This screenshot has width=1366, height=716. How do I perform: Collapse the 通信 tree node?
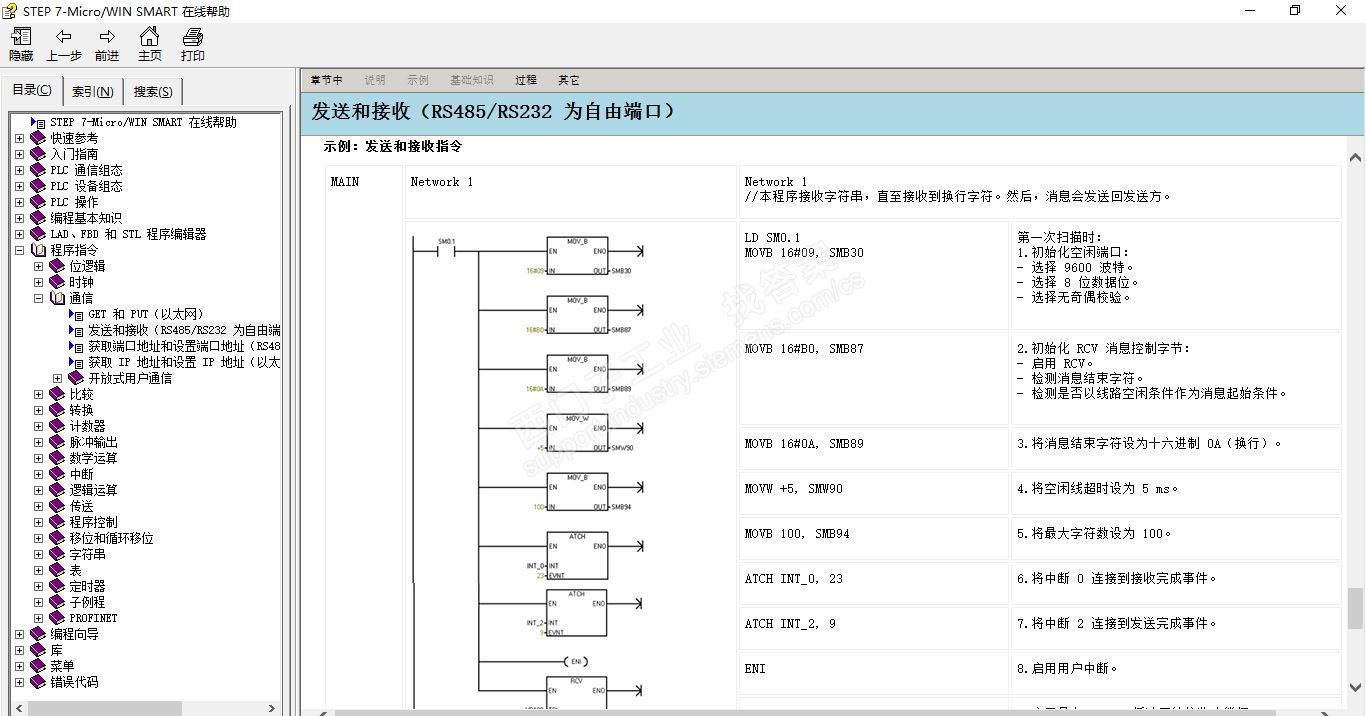[38, 298]
